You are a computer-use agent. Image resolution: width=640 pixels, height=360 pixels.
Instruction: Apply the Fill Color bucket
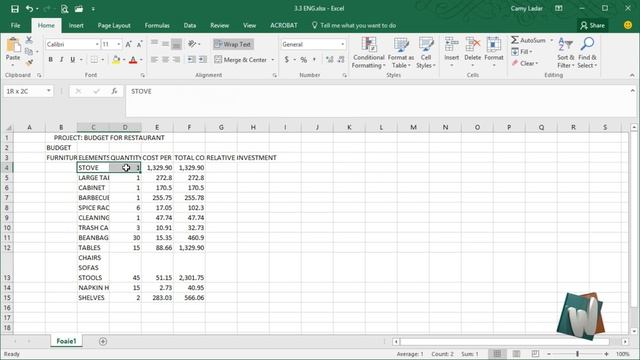[x=116, y=60]
